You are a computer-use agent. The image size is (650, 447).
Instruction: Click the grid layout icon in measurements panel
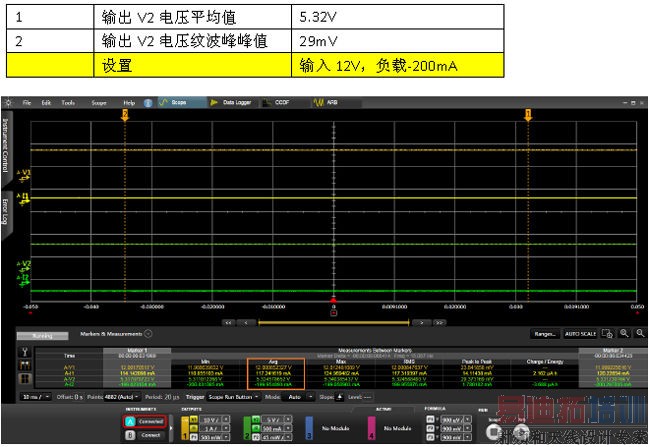25,379
